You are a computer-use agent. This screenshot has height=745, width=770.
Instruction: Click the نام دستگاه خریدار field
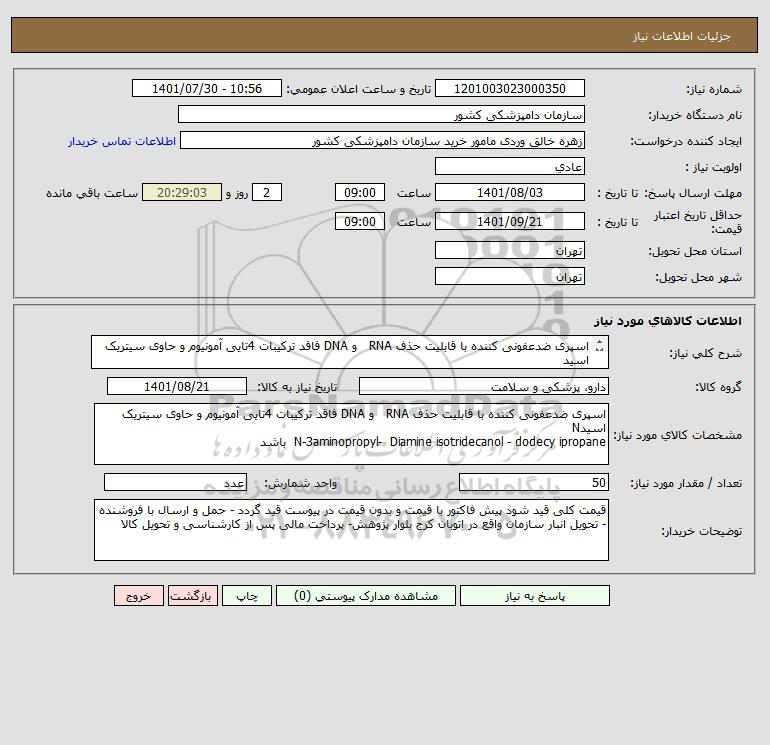coord(381,114)
